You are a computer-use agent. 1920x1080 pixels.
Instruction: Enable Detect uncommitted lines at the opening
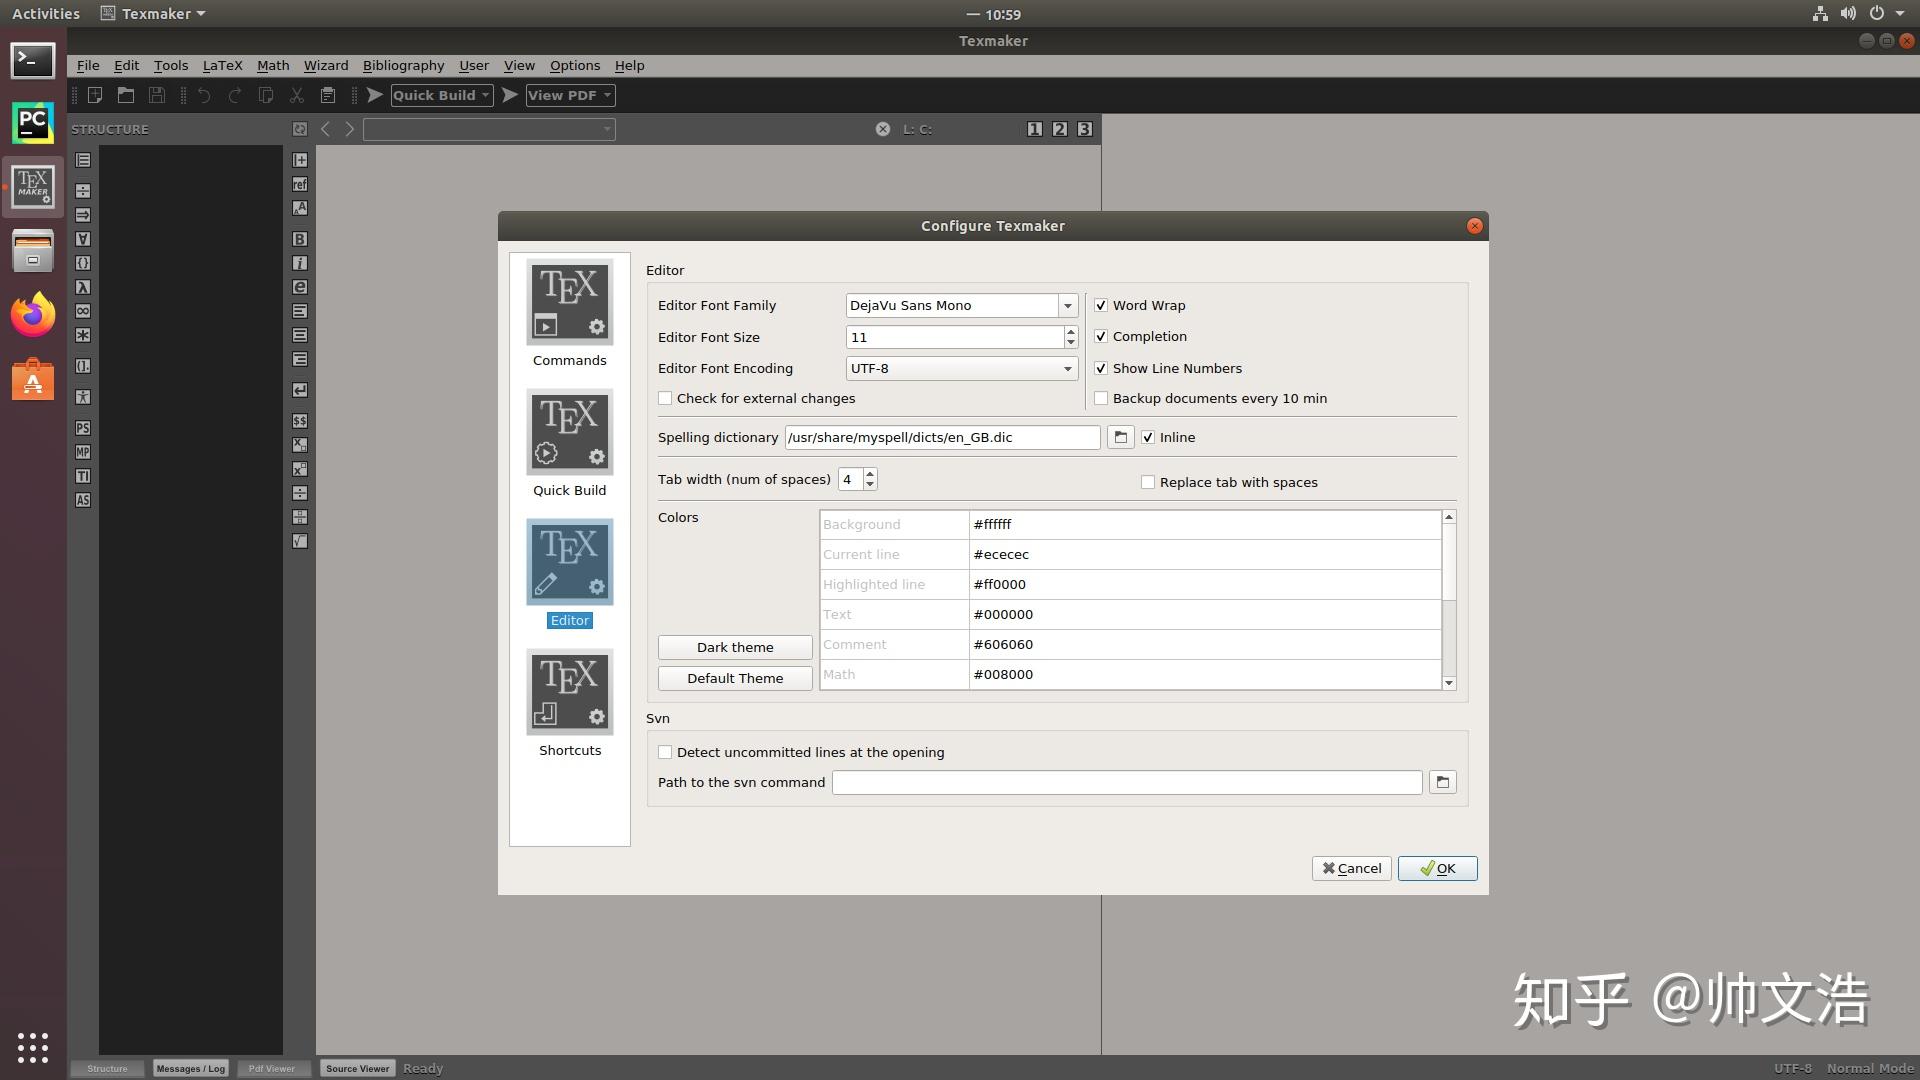665,752
